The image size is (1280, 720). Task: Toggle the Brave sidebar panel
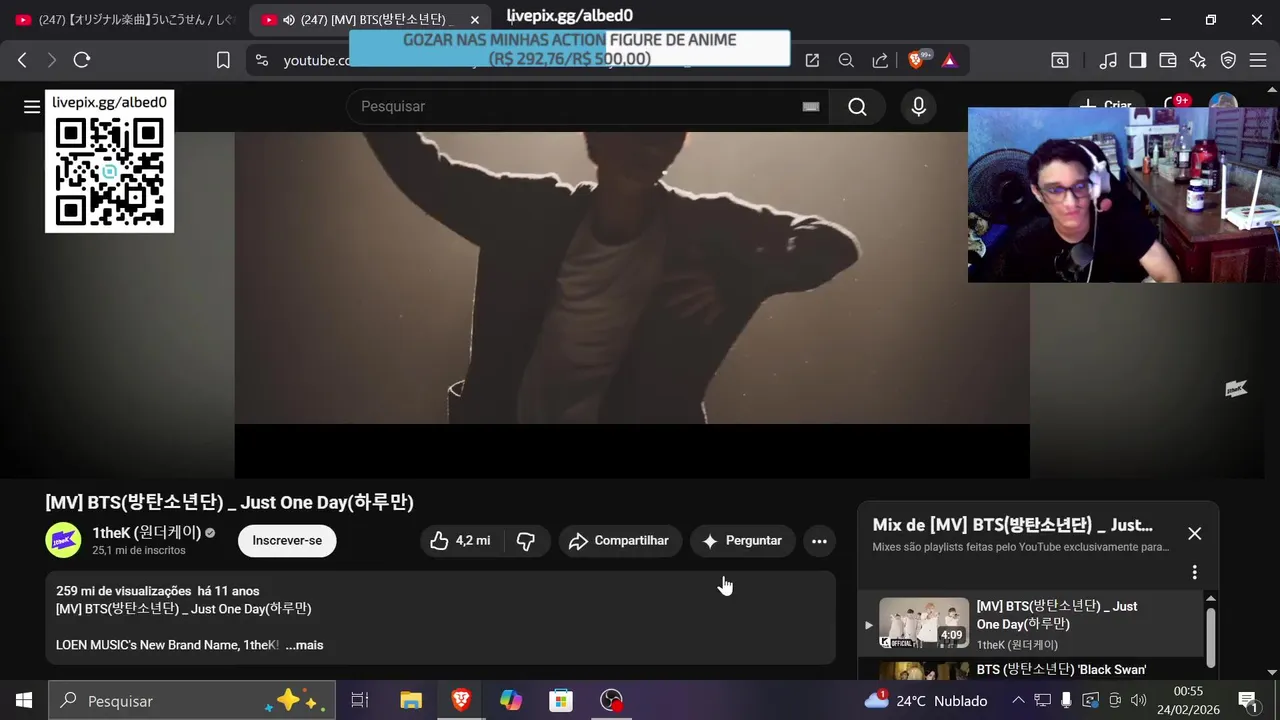tap(1137, 60)
